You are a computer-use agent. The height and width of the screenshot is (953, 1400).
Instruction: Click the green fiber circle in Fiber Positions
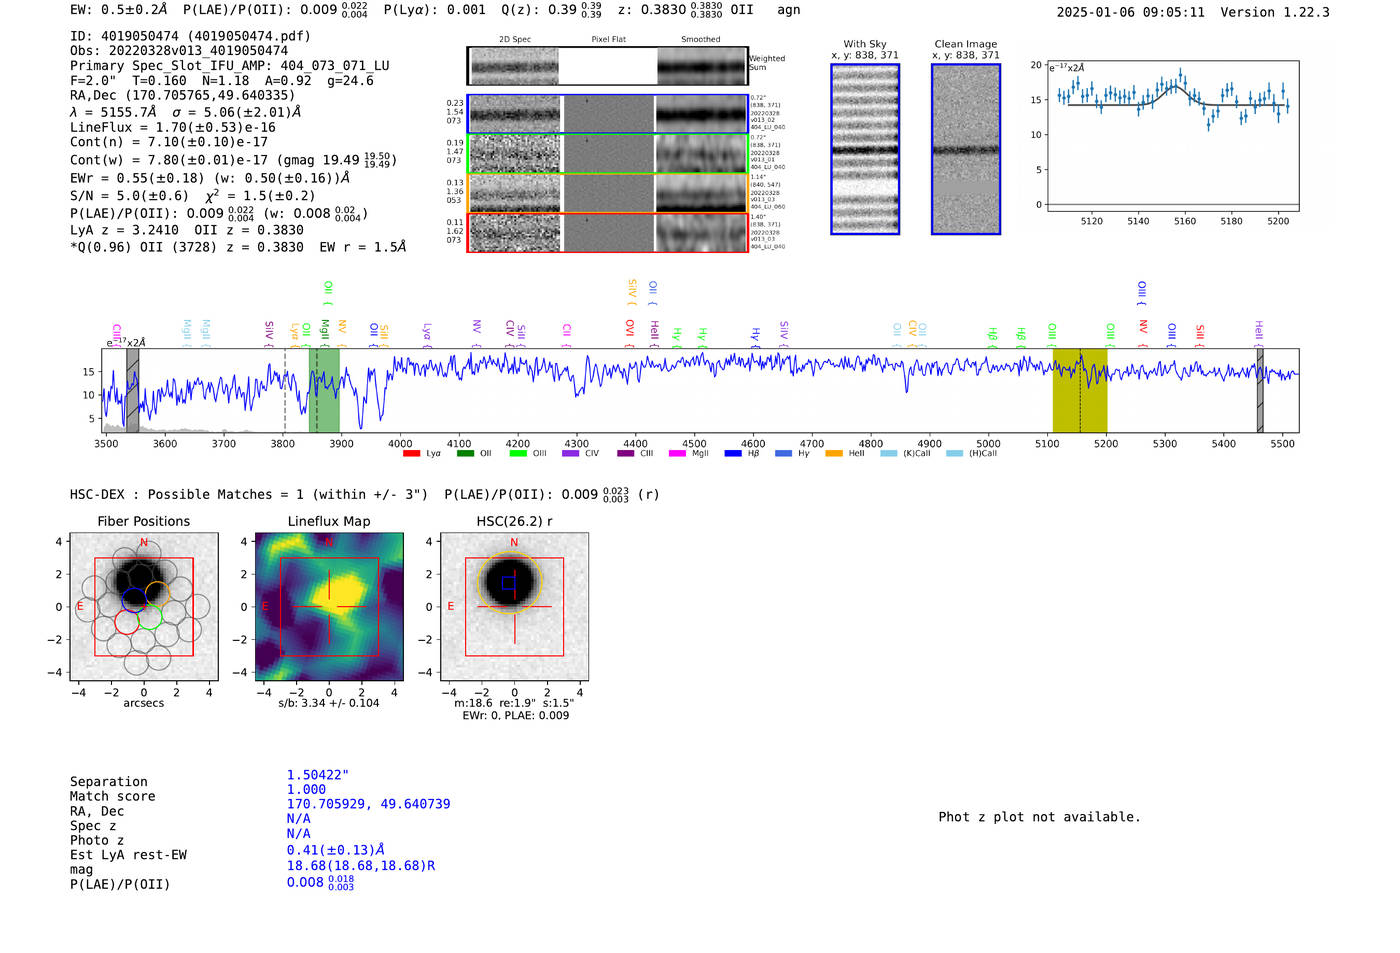pyautogui.click(x=150, y=616)
